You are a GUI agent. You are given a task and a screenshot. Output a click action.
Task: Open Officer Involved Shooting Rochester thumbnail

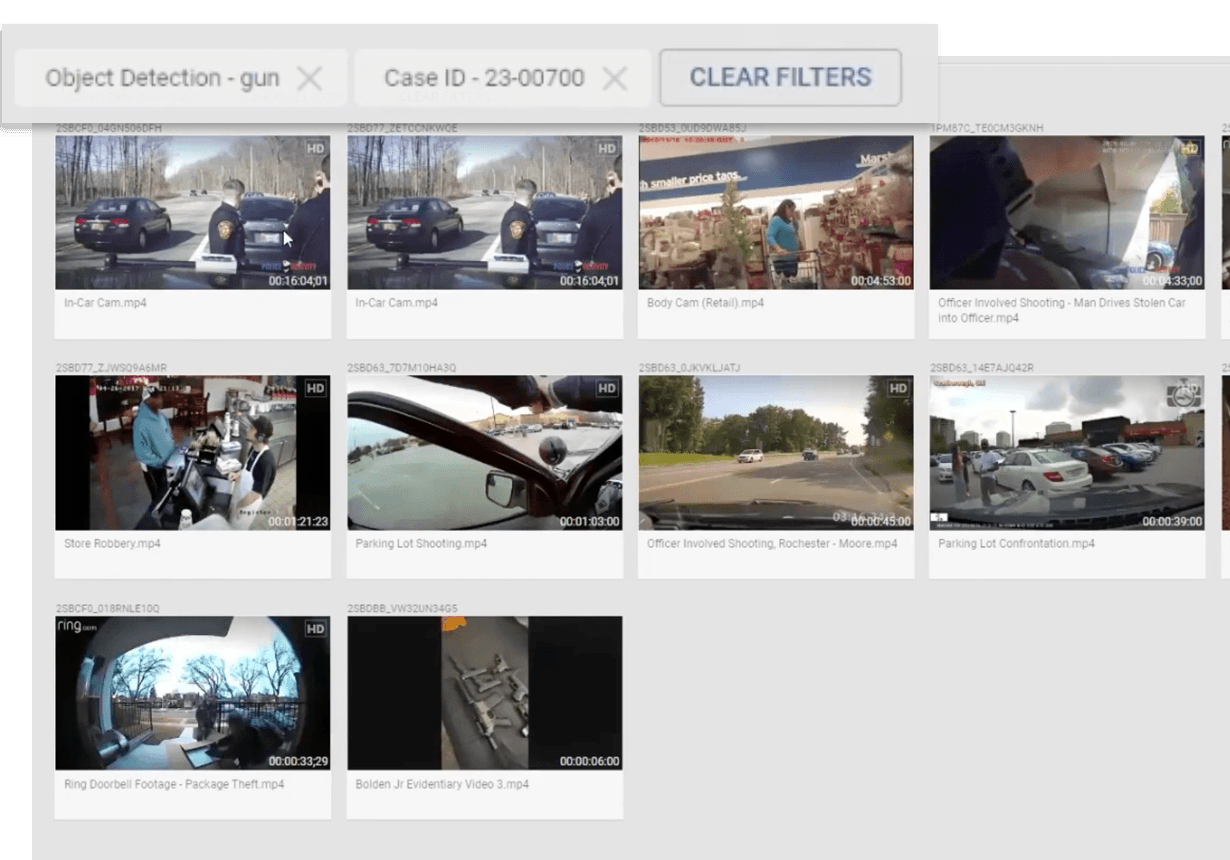(x=775, y=453)
